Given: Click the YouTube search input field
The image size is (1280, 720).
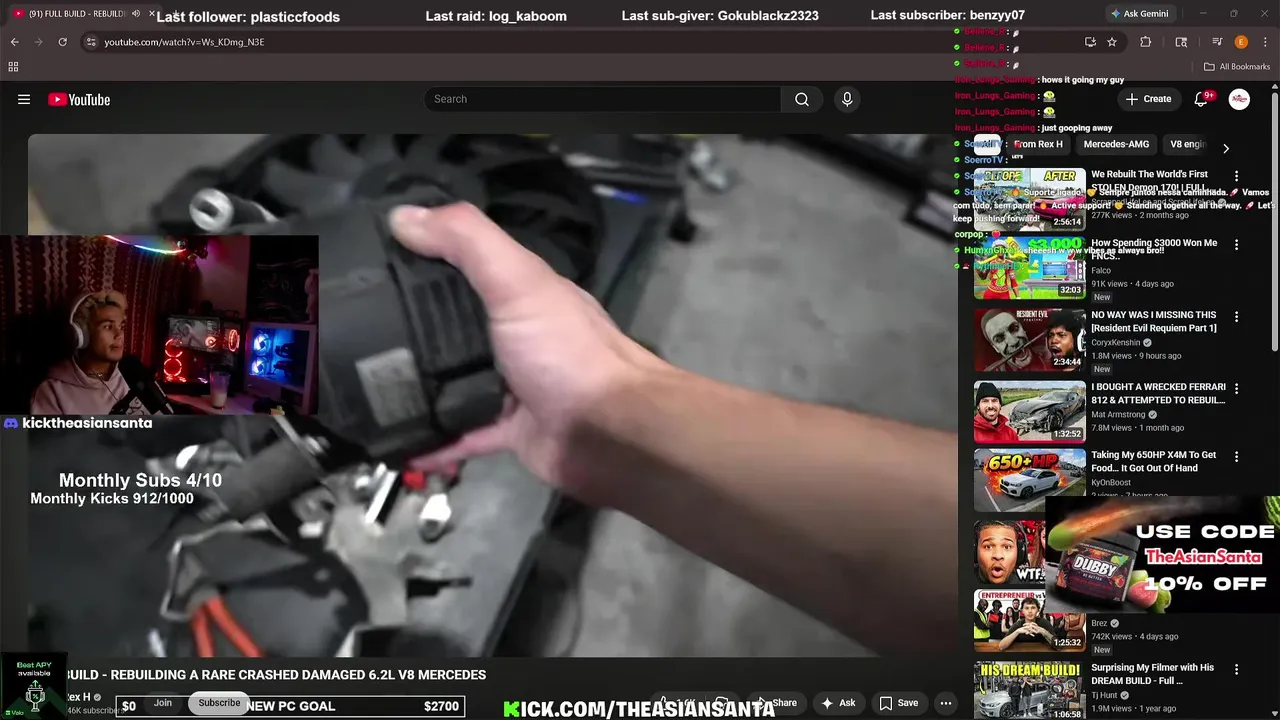Looking at the screenshot, I should [602, 99].
